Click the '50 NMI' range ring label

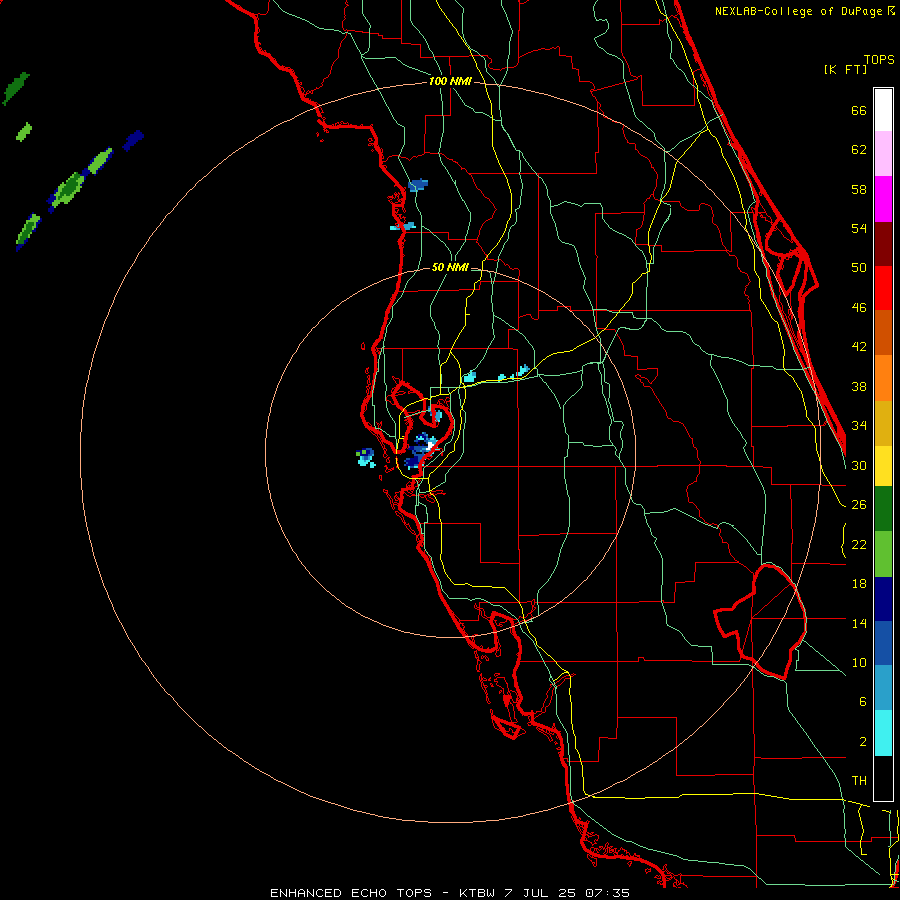tap(450, 267)
